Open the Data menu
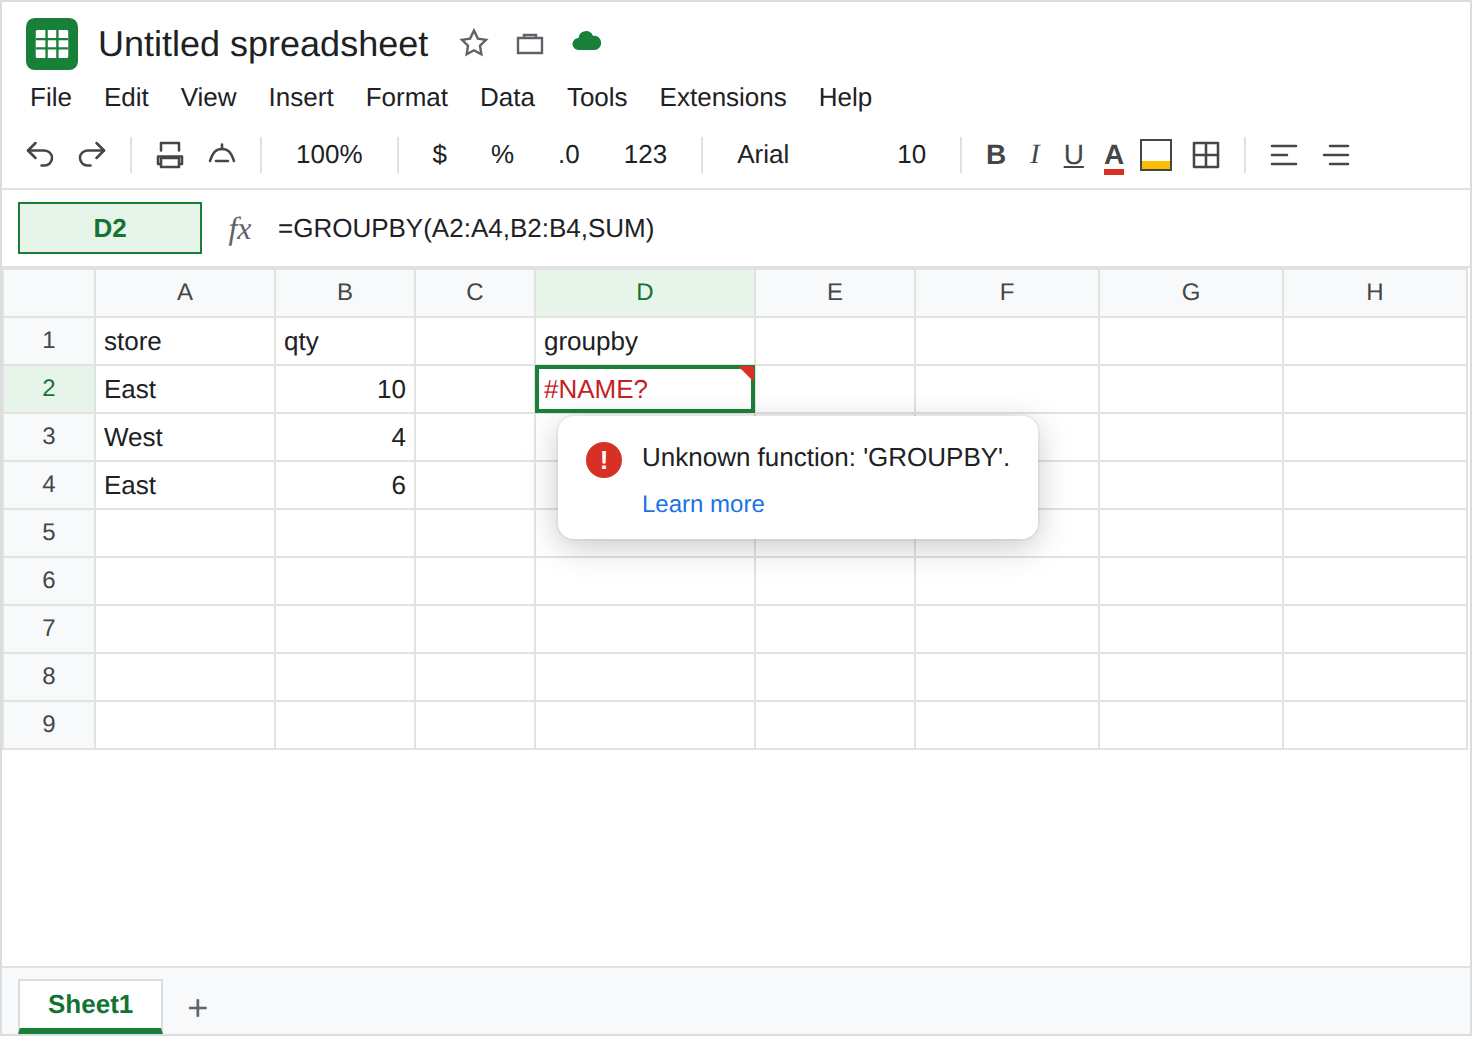The height and width of the screenshot is (1044, 1472). coord(507,97)
